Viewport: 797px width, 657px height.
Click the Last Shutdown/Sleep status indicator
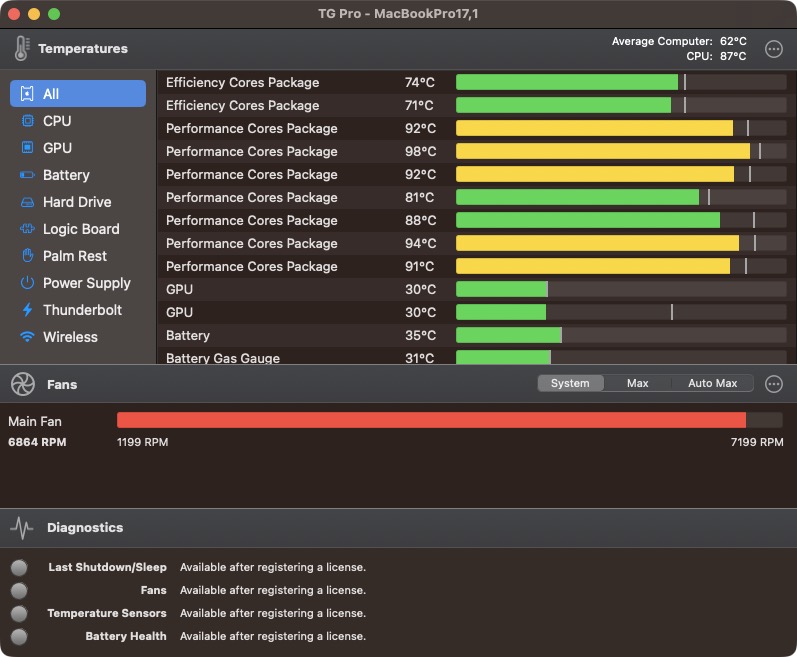point(19,568)
